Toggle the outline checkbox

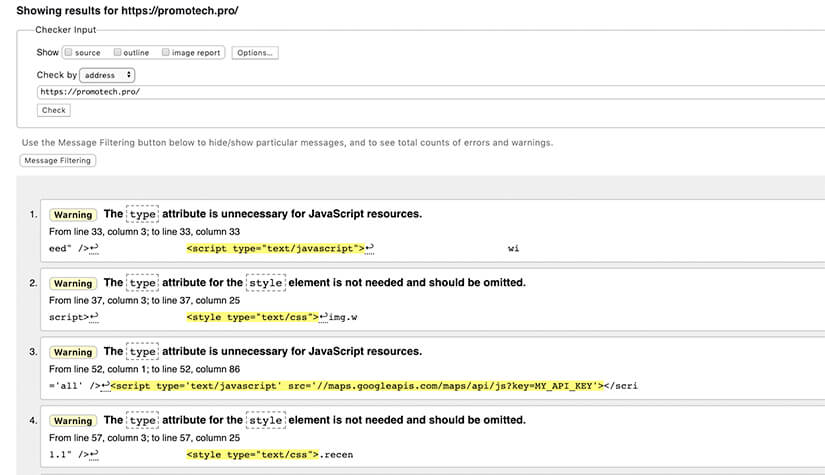pos(117,53)
